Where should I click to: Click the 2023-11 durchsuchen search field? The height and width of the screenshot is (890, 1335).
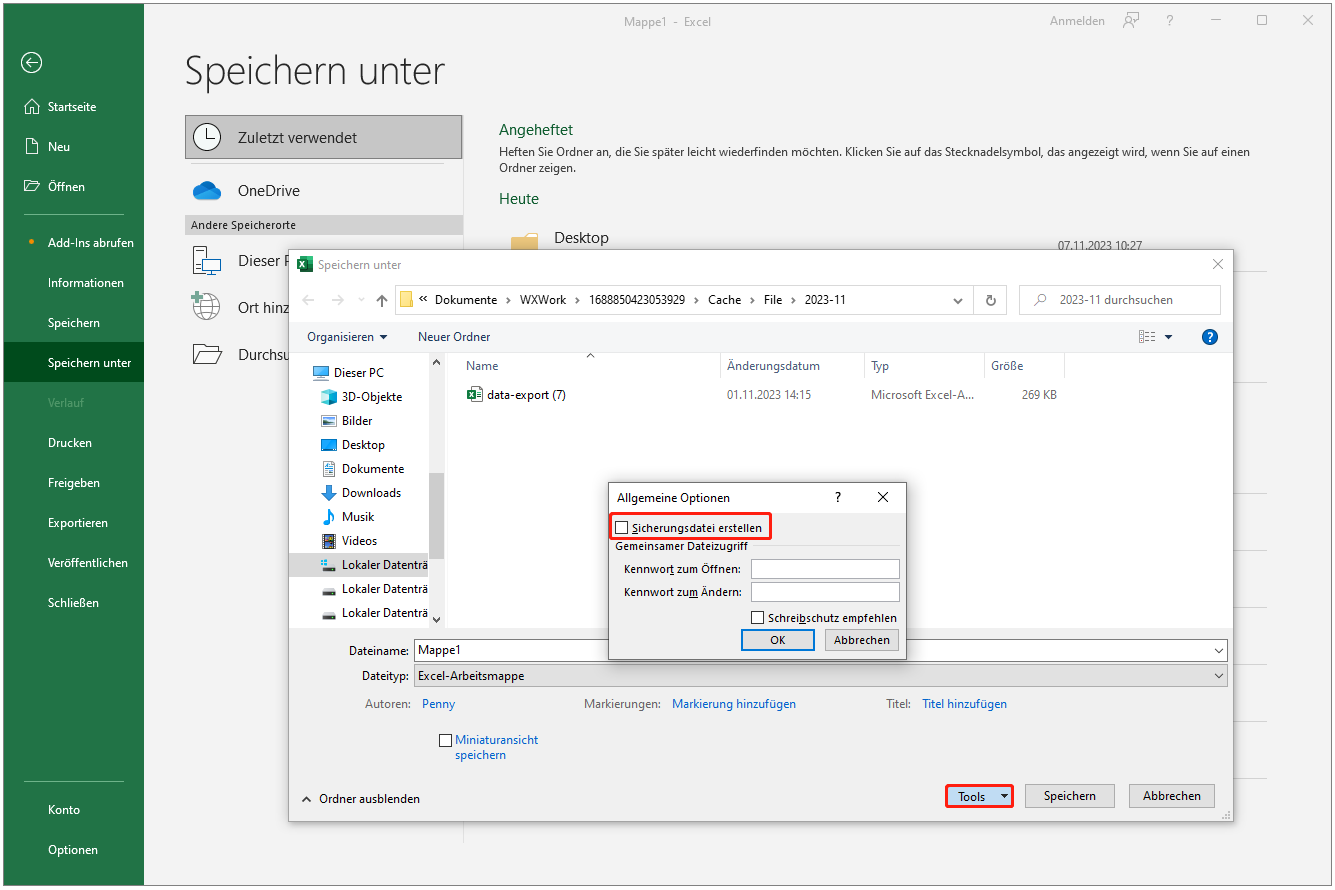point(1120,300)
